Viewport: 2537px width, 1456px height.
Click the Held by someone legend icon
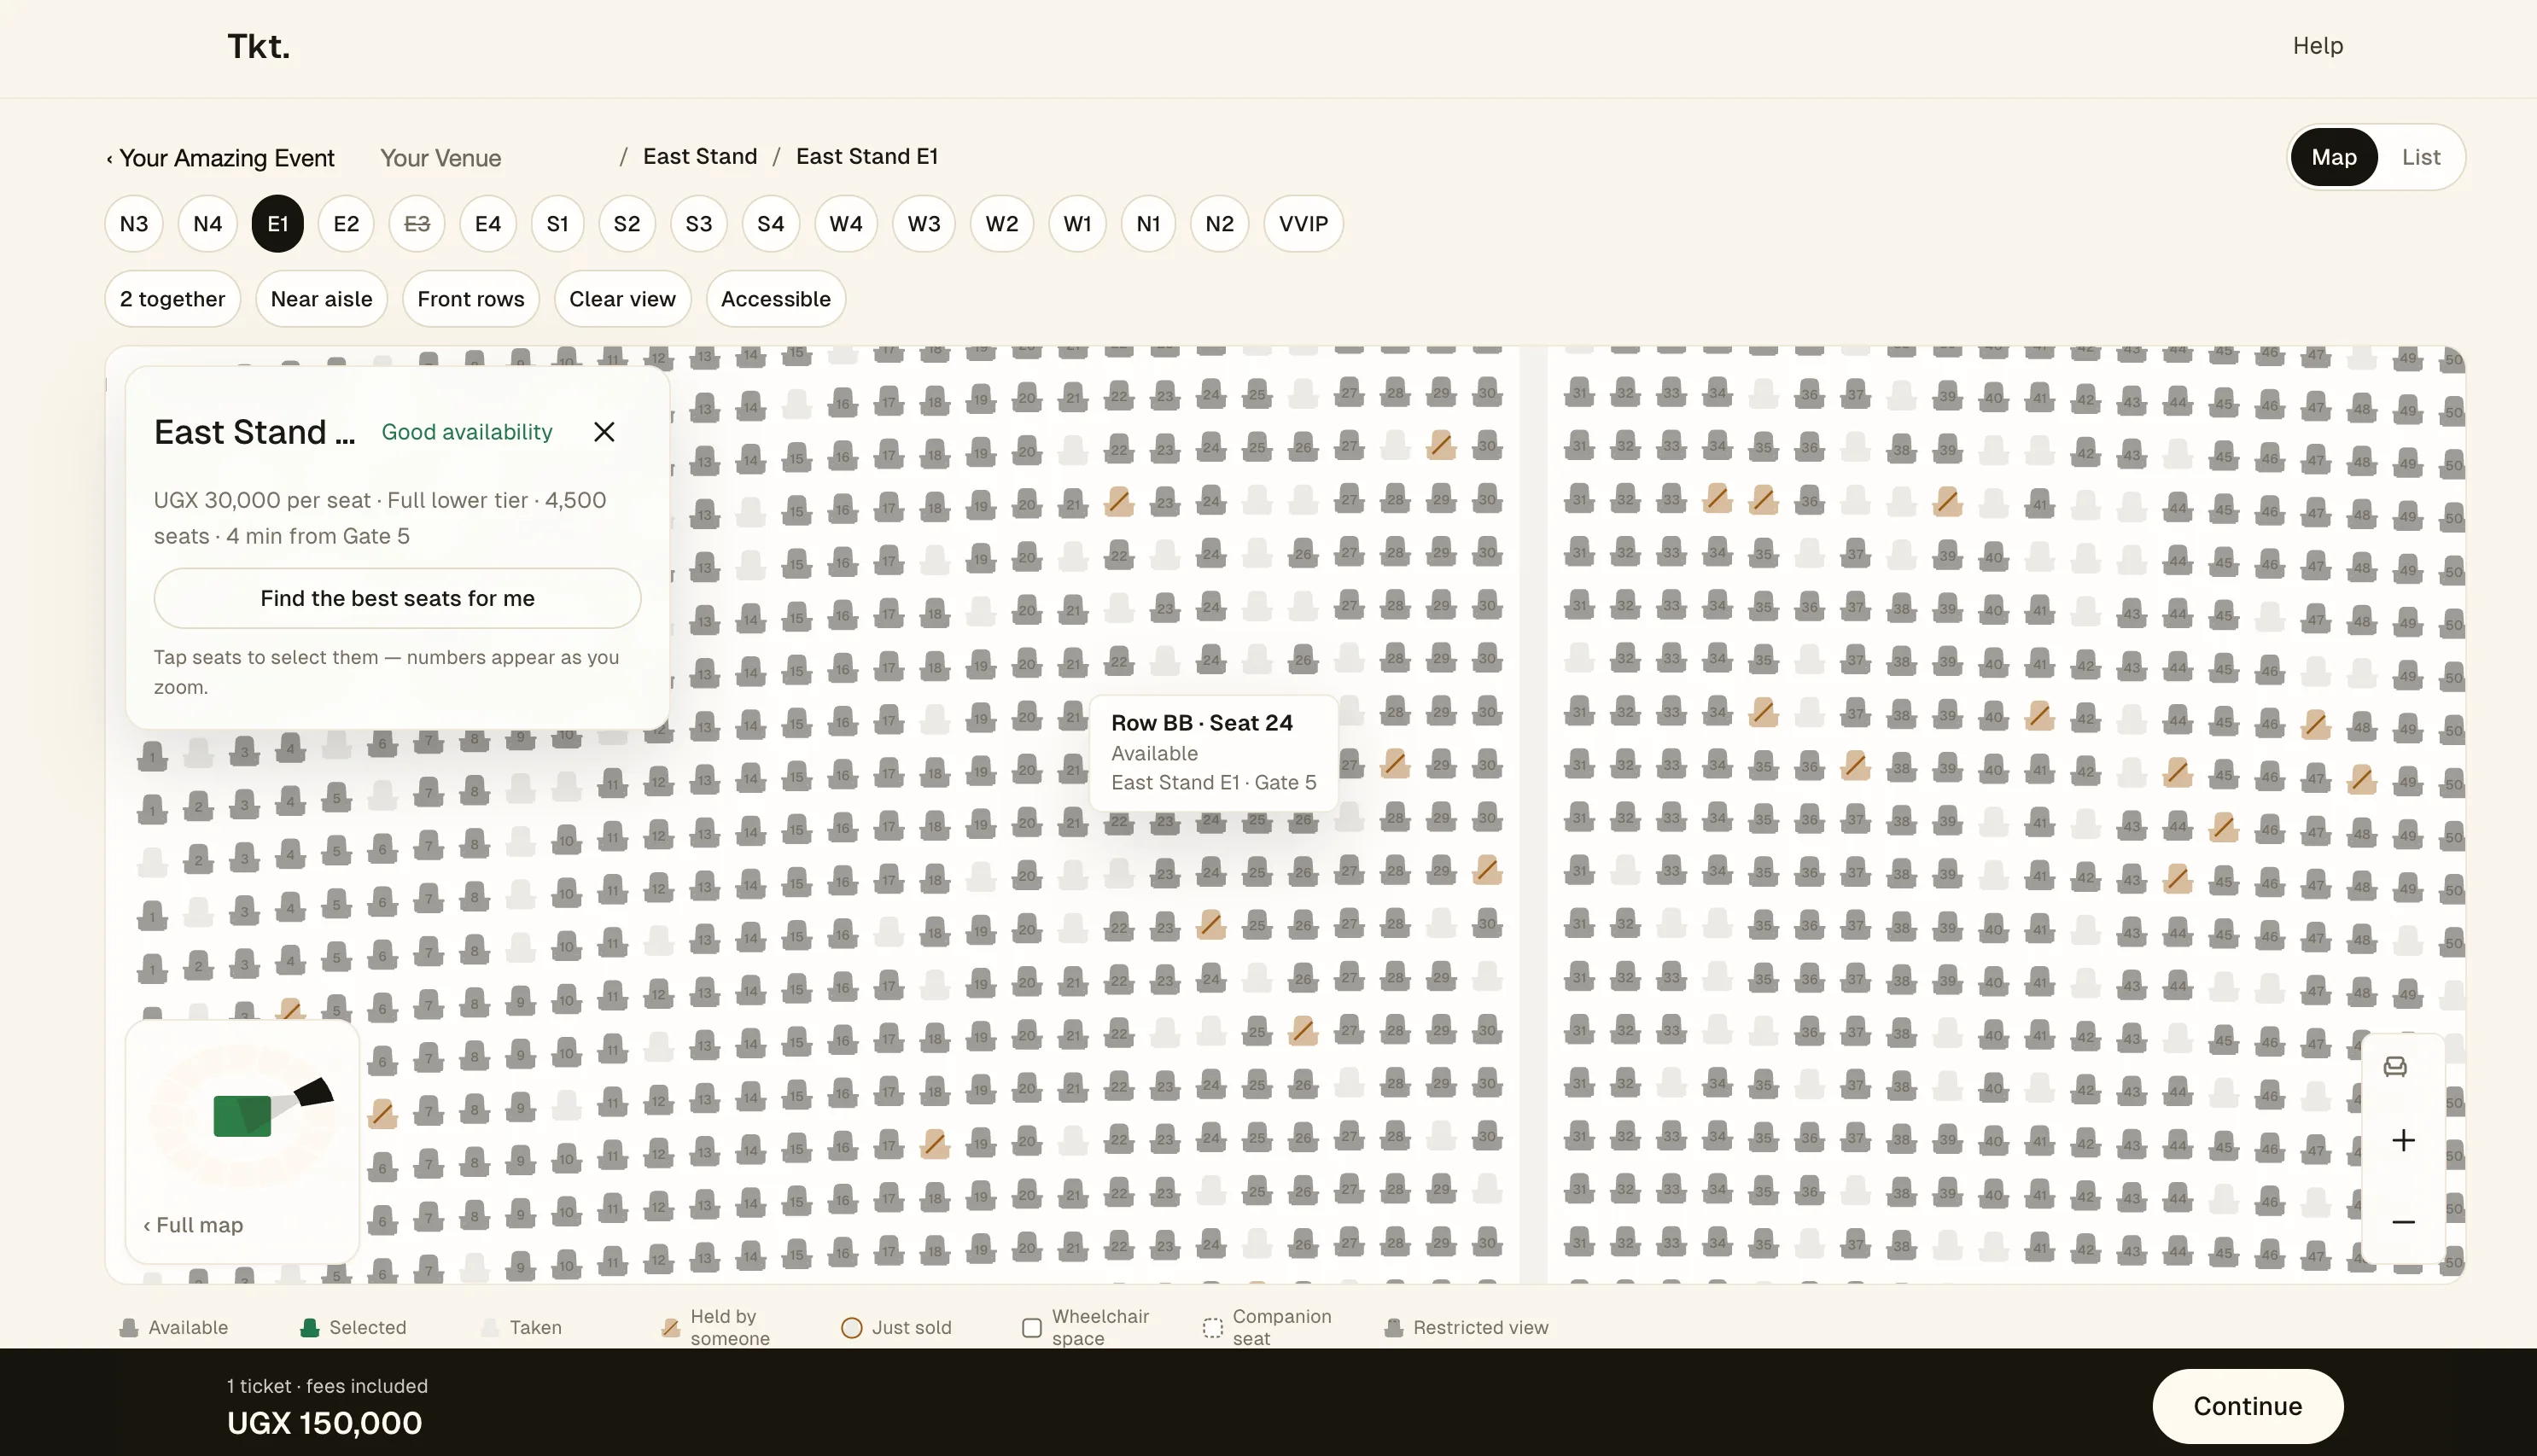pos(670,1328)
